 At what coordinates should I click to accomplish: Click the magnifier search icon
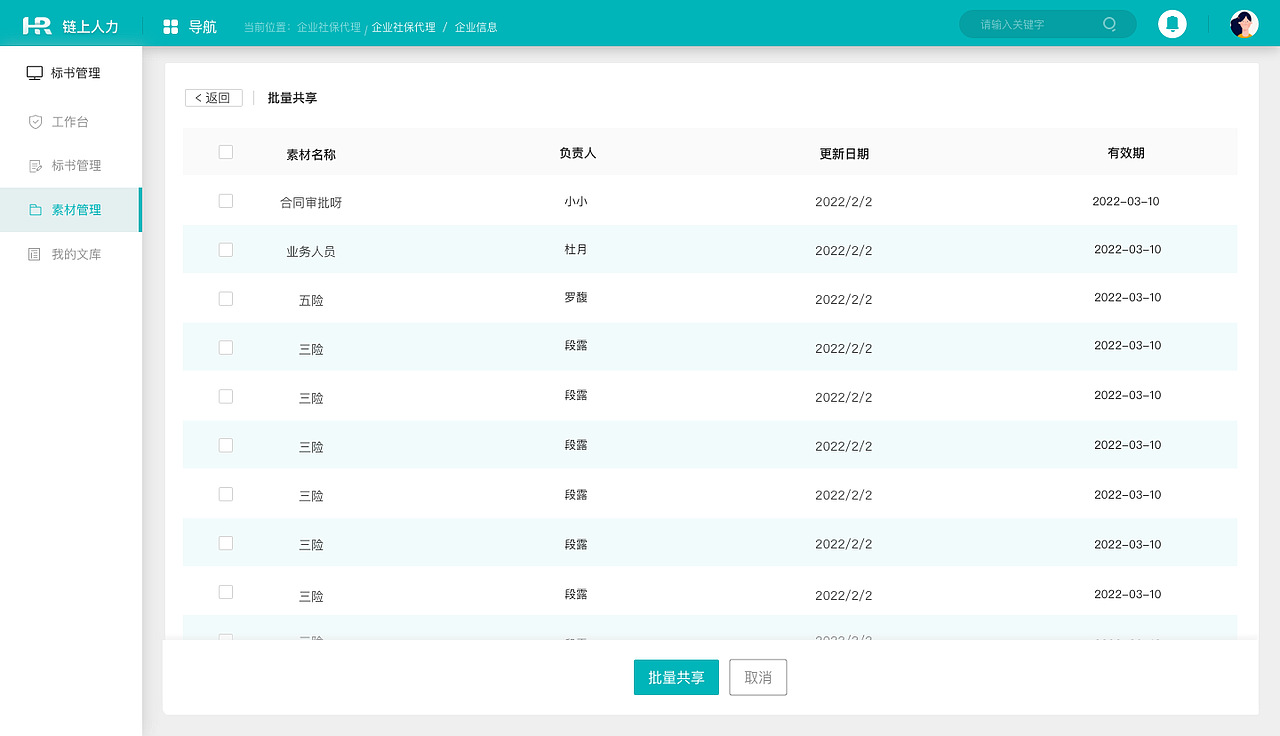[x=1109, y=24]
